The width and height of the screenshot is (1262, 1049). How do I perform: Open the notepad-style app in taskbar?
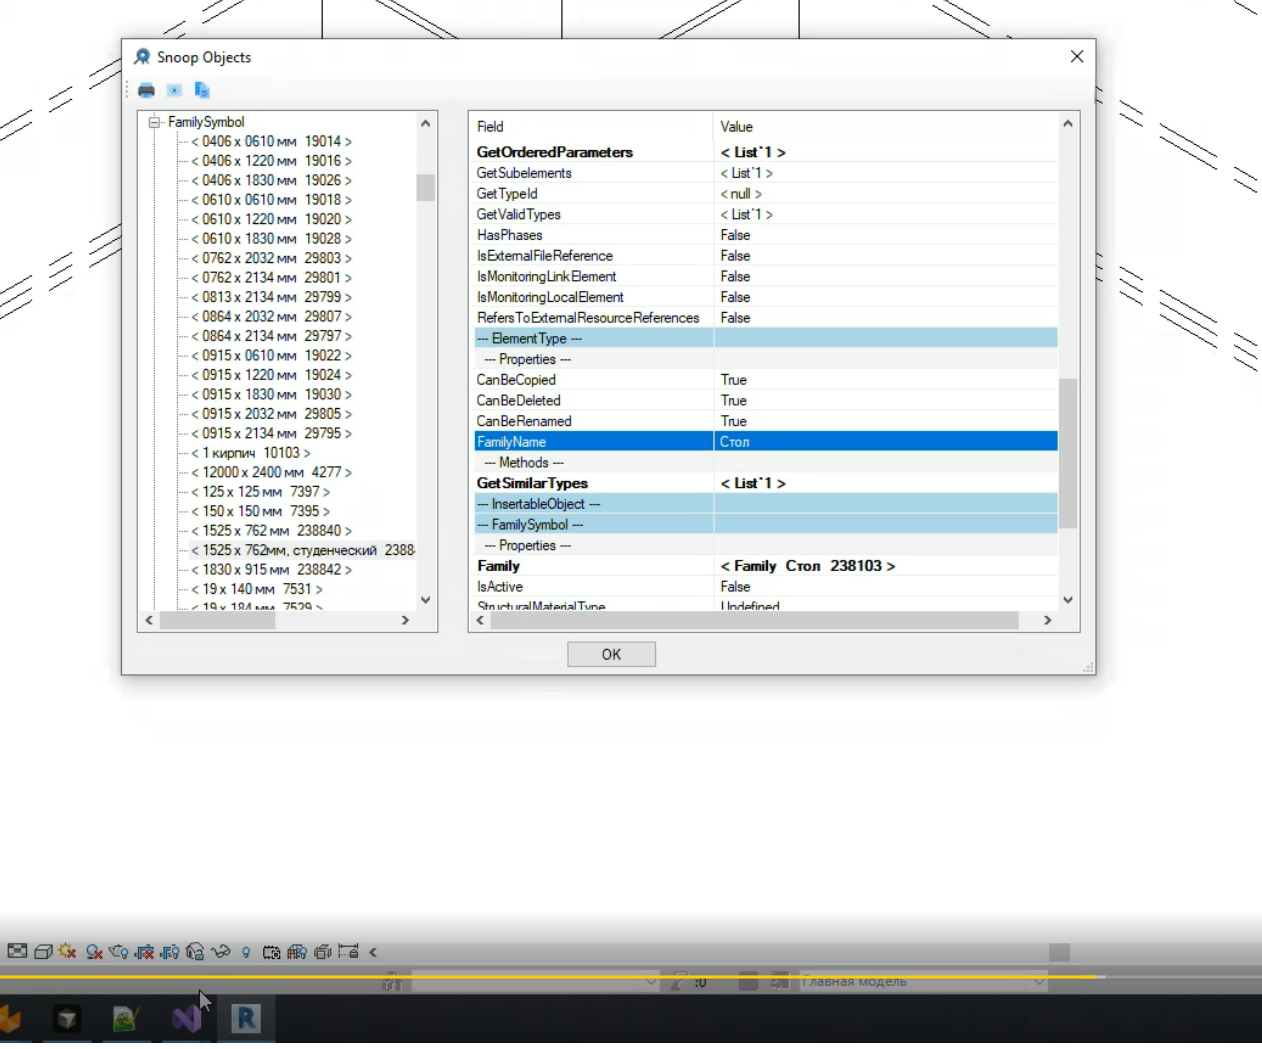126,1018
